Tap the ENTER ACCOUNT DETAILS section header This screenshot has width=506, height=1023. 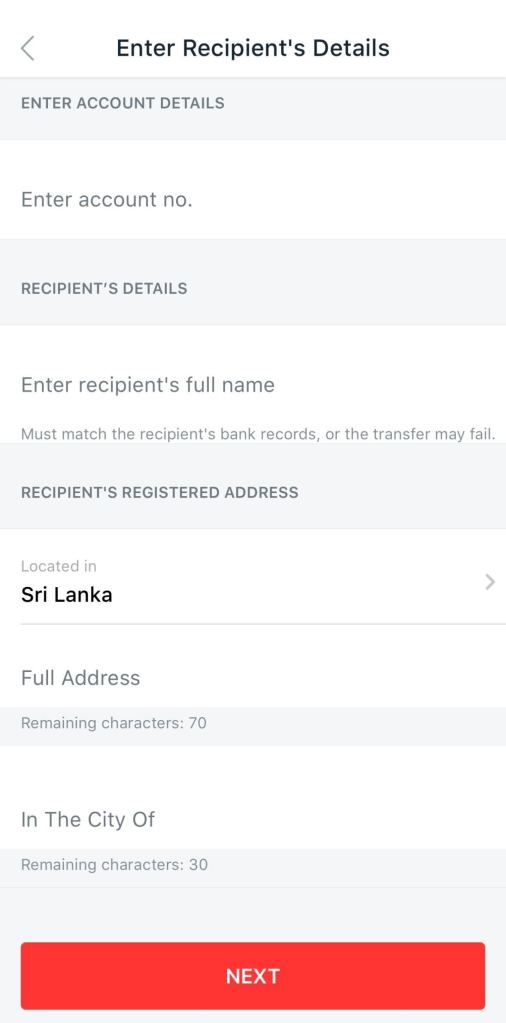coord(123,103)
